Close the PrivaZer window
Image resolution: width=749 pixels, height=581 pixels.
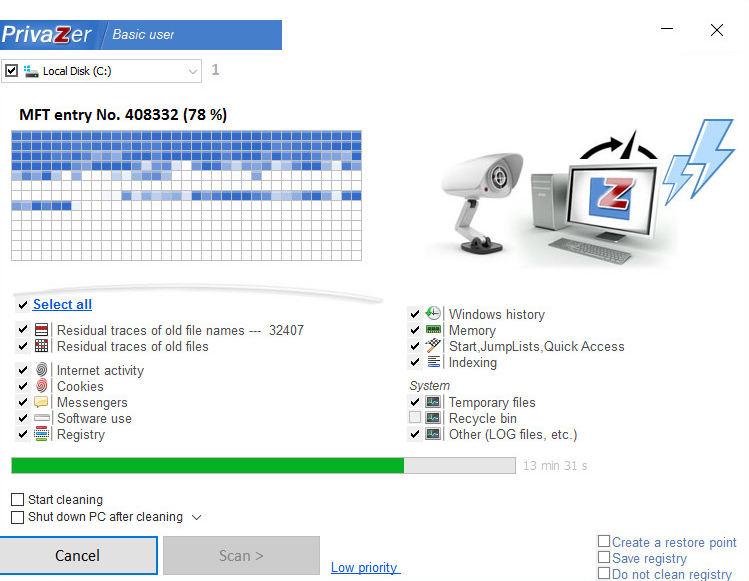717,30
